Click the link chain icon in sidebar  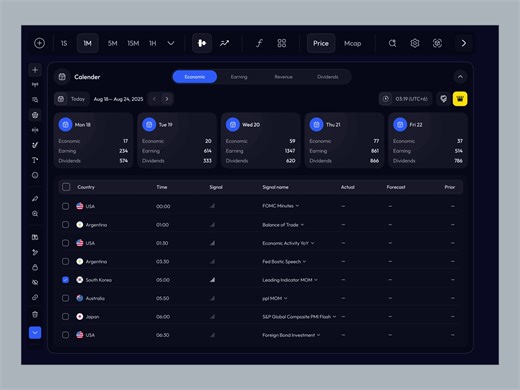click(35, 297)
